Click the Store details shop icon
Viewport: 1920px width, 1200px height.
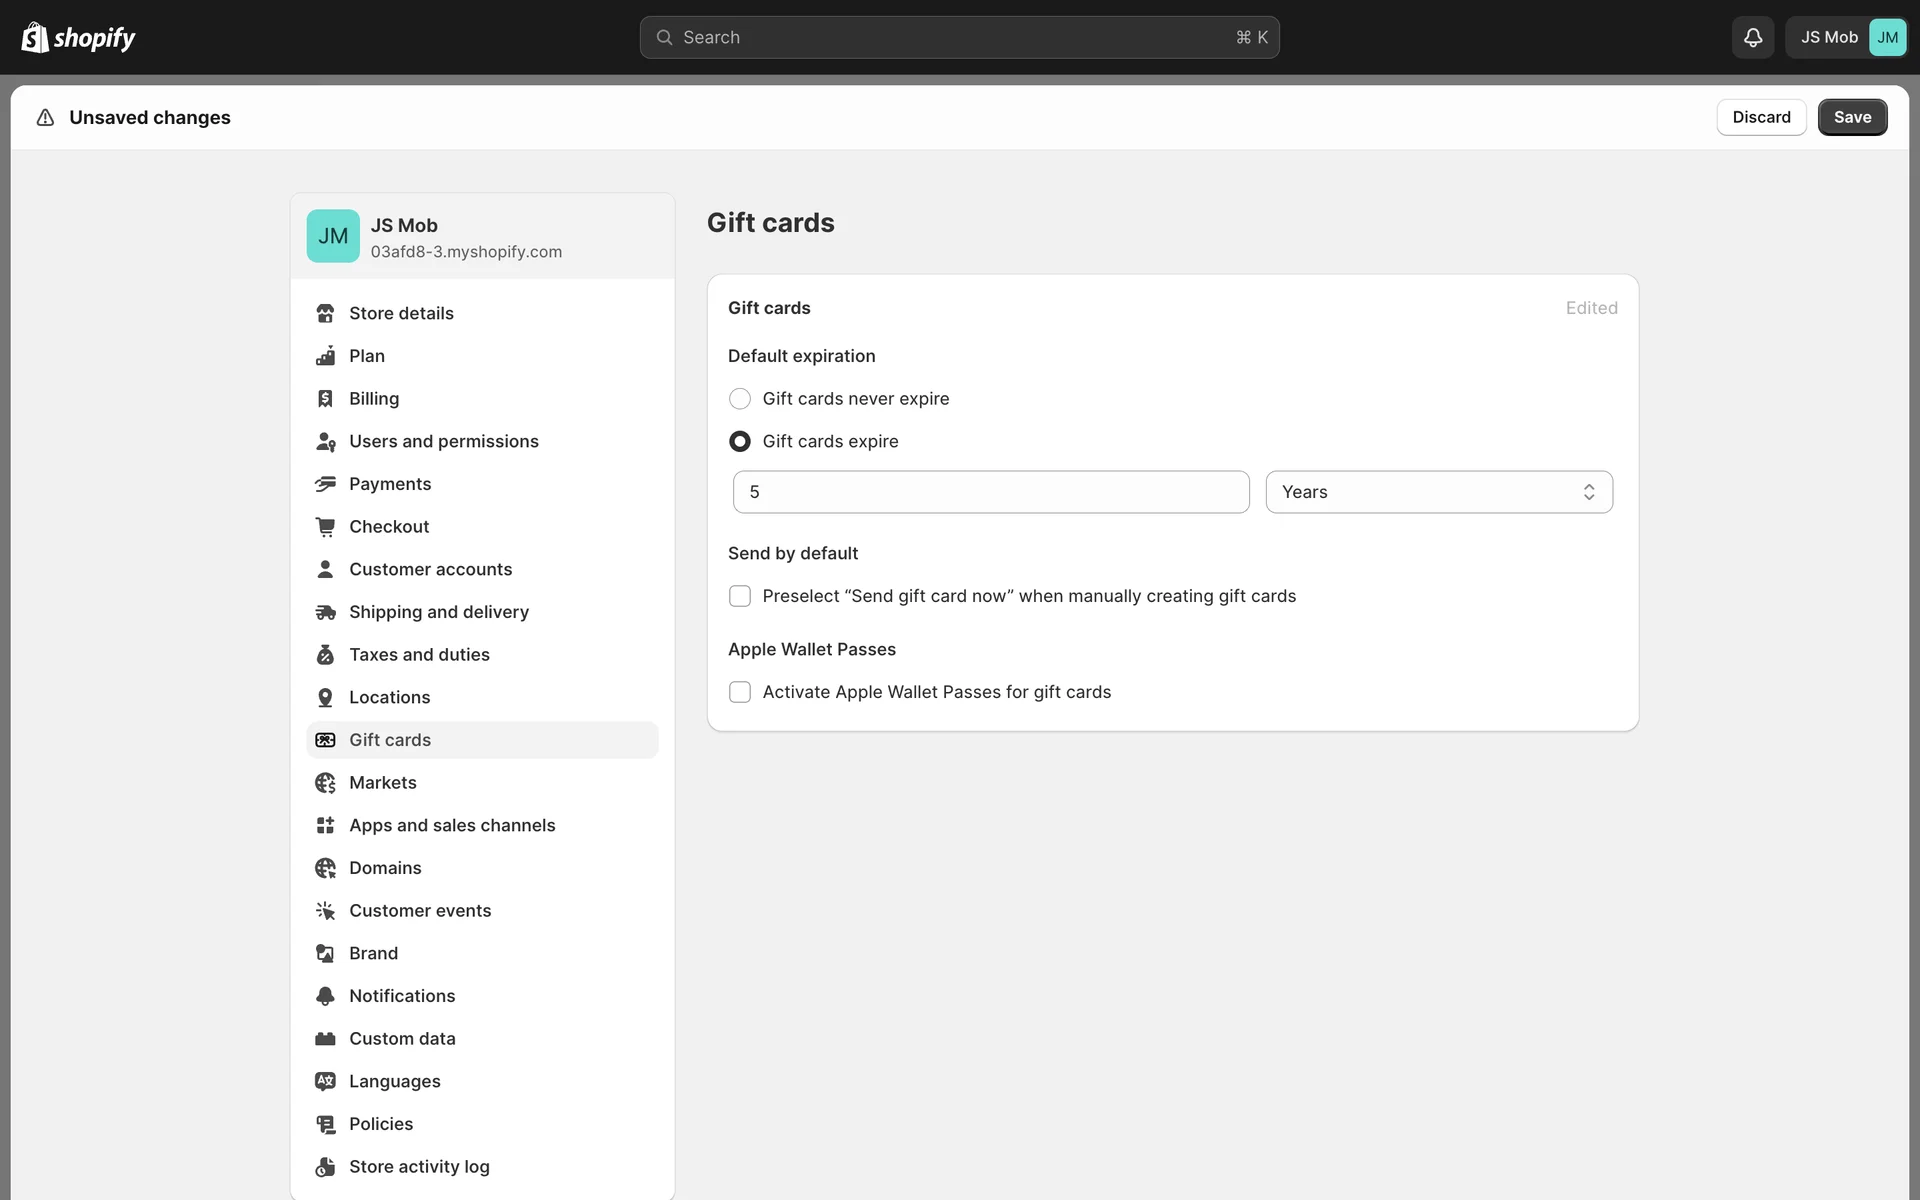point(325,313)
